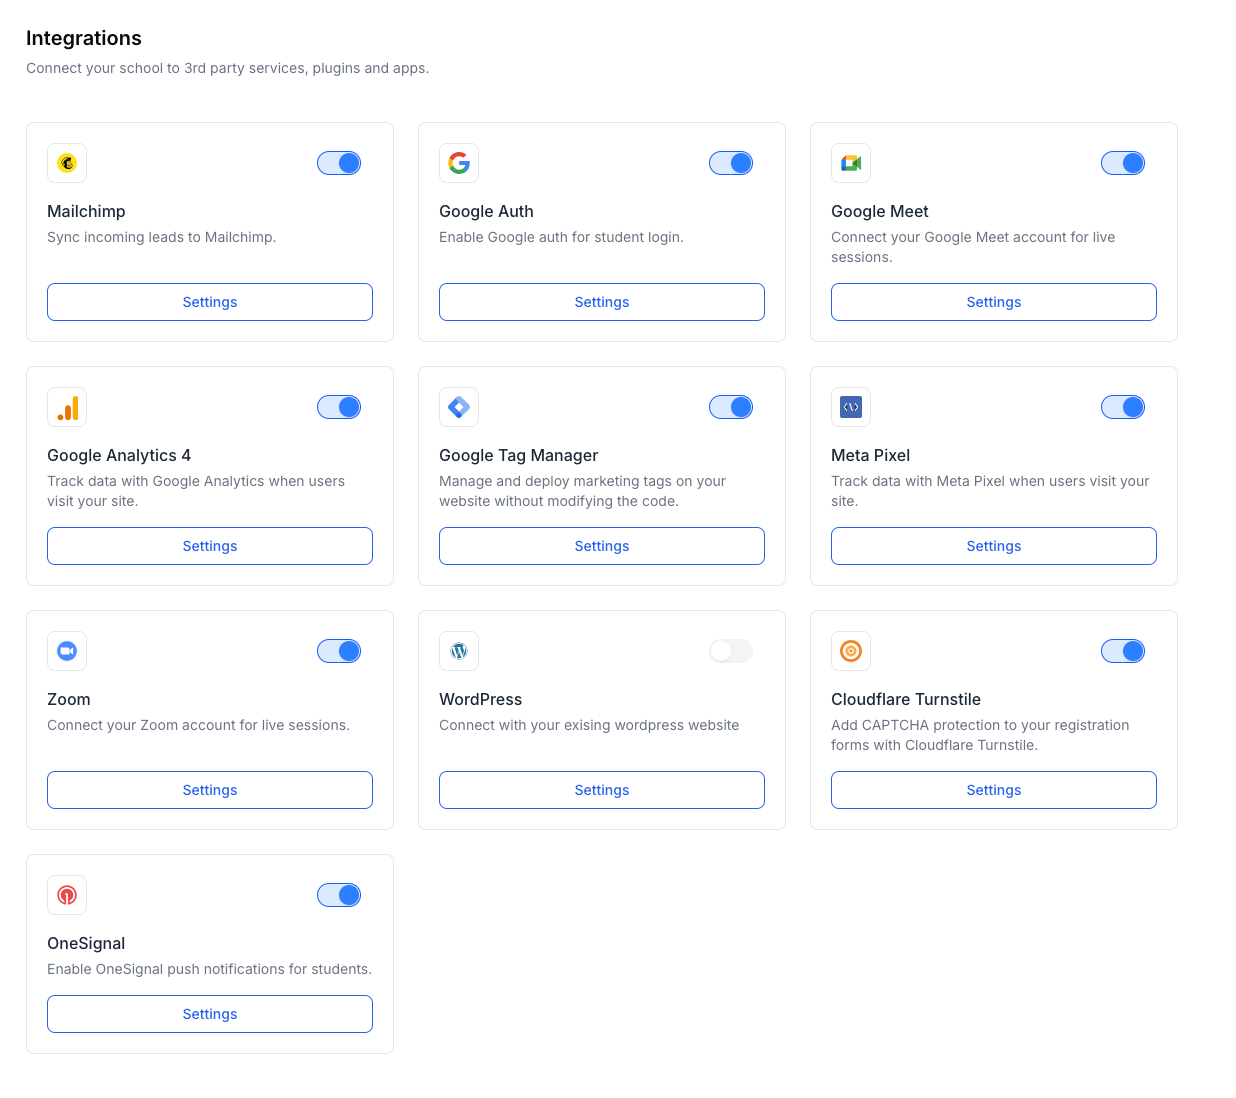Enable the WordPress integration toggle
This screenshot has width=1236, height=1098.
pyautogui.click(x=731, y=651)
